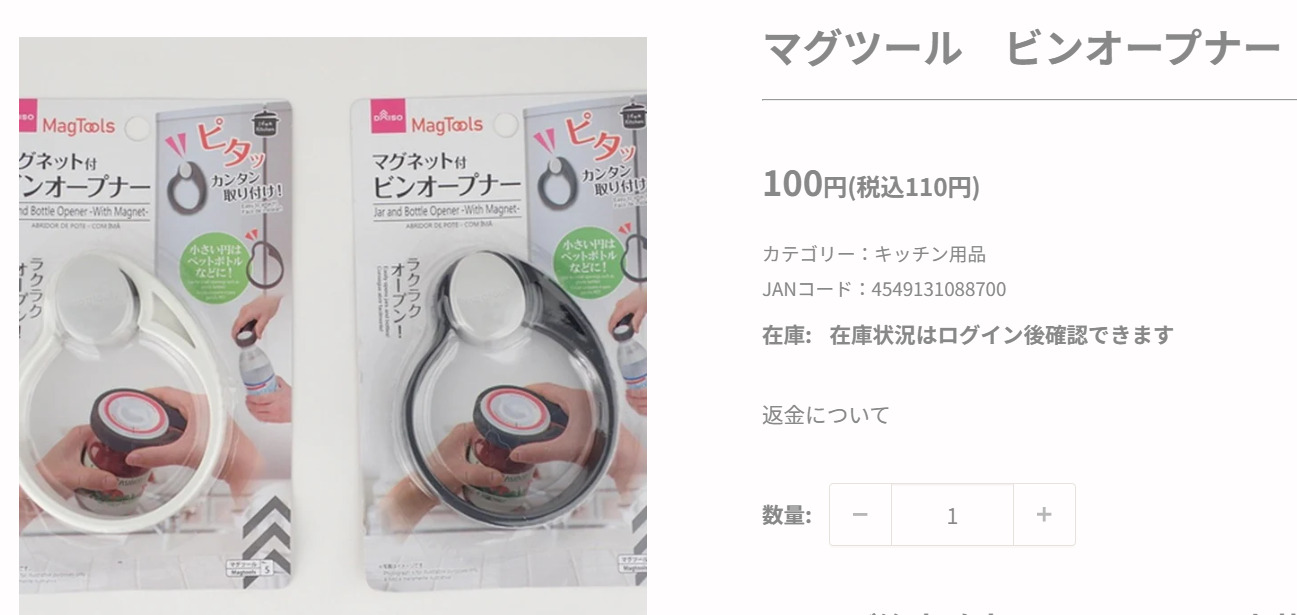Open the 返金について link
This screenshot has width=1297, height=615.
click(826, 415)
